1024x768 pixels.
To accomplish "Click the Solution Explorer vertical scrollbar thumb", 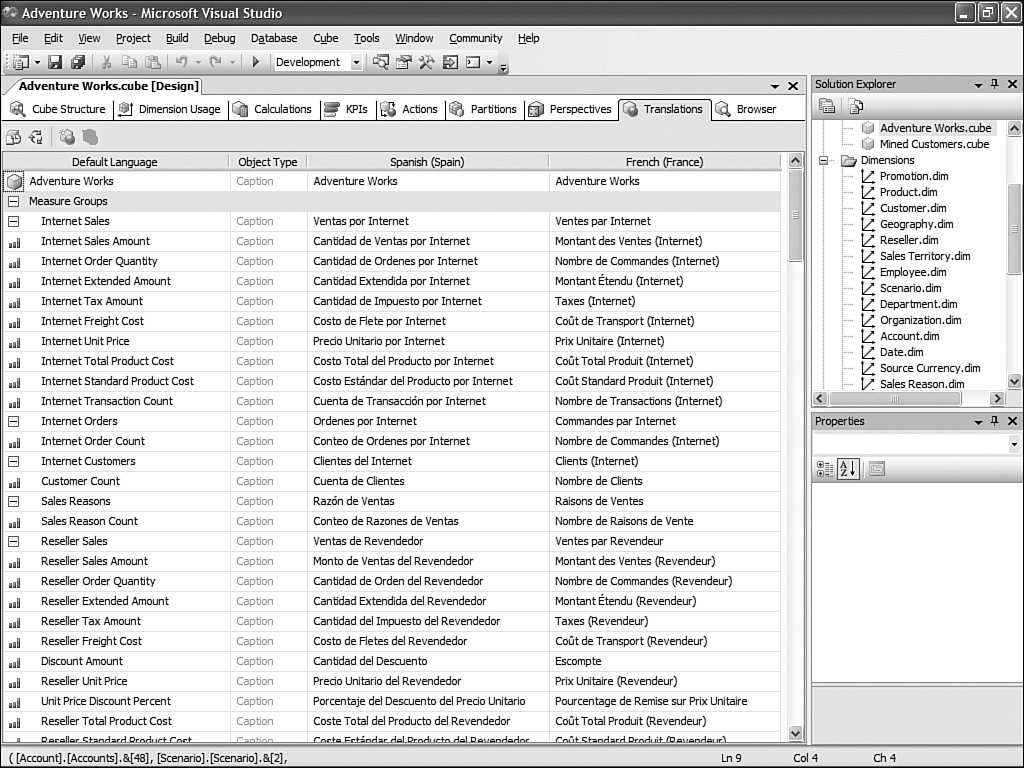I will coord(1014,229).
